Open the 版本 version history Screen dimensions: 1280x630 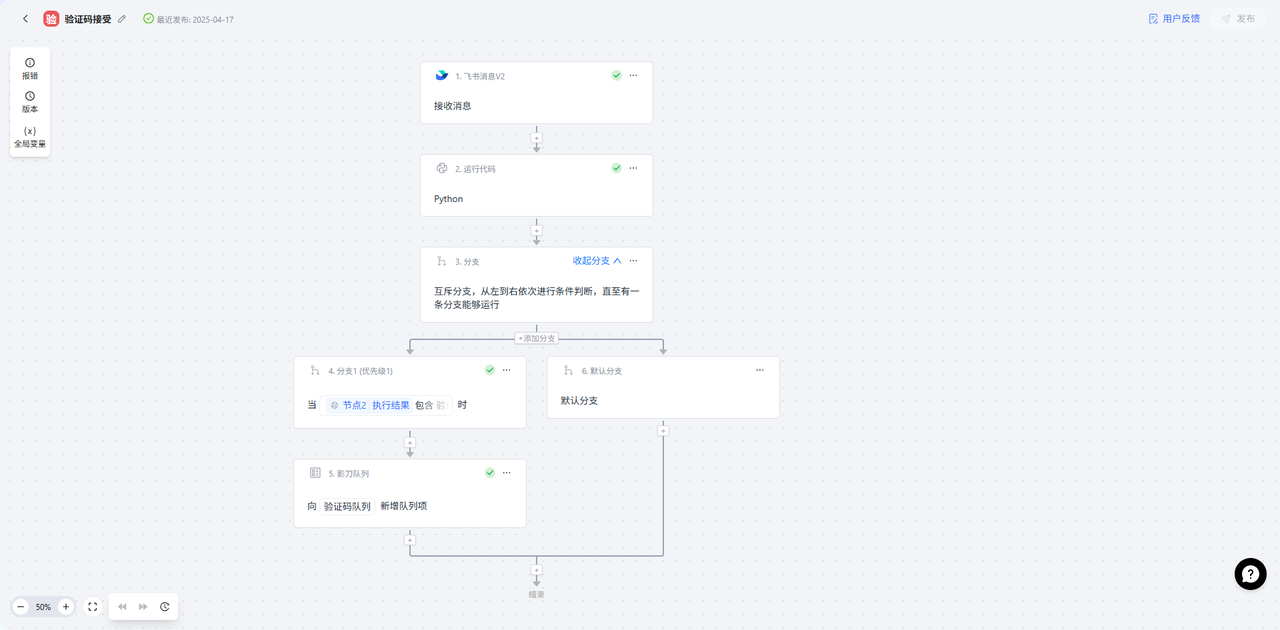[x=30, y=102]
